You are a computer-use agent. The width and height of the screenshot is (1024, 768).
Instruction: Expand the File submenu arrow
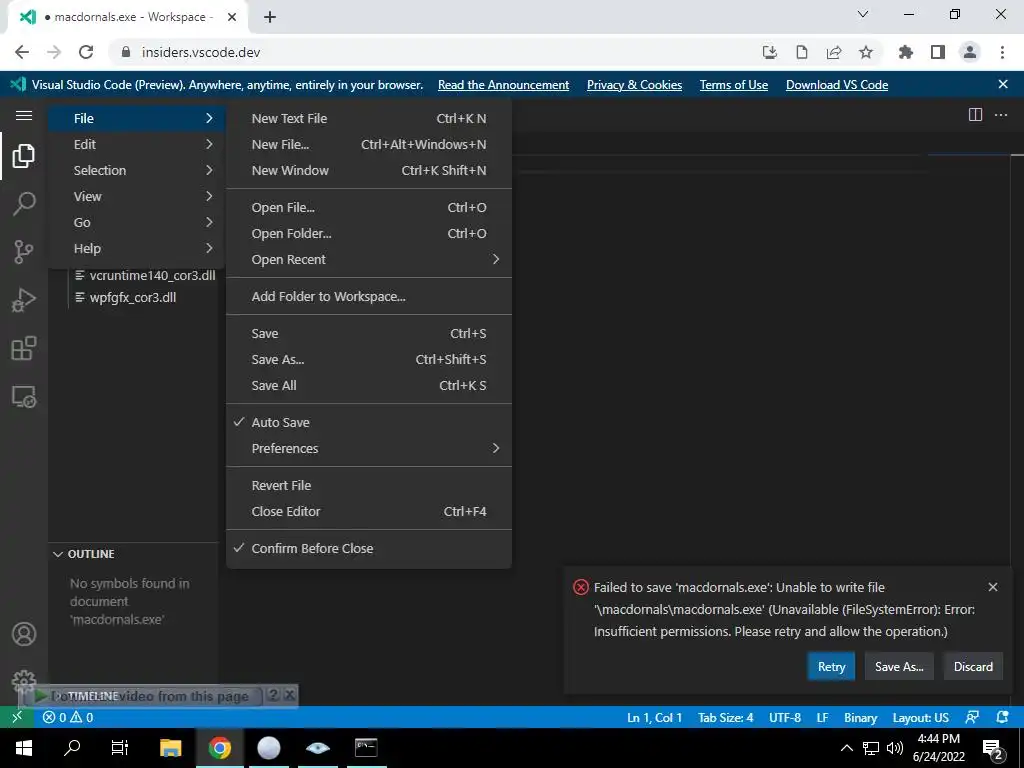tap(209, 118)
